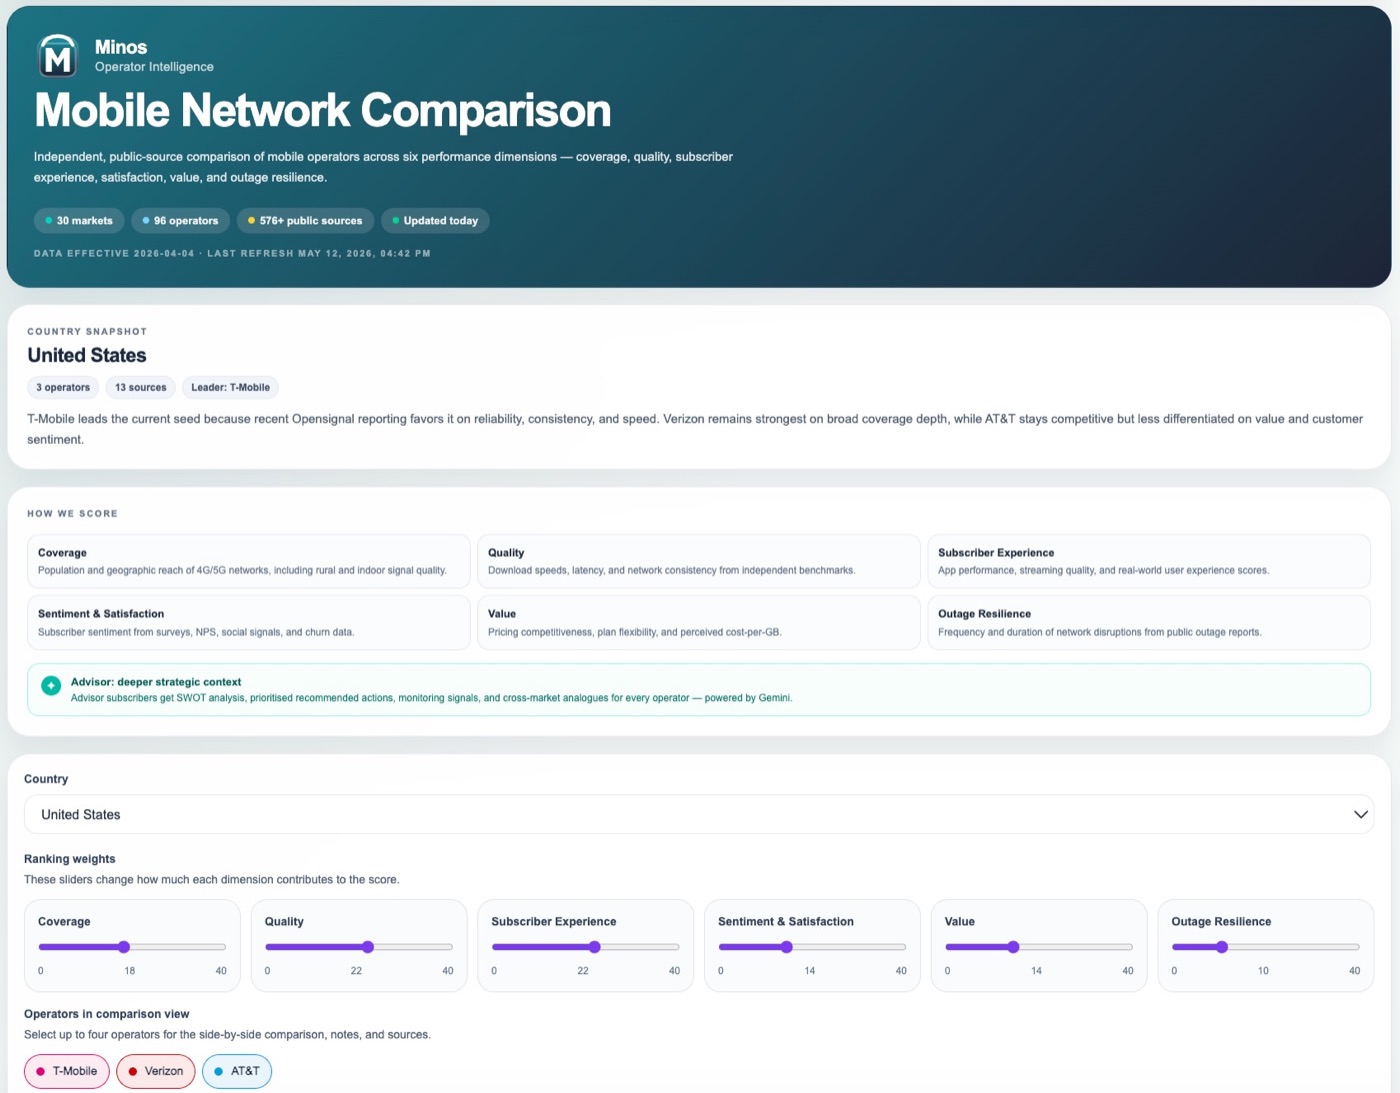Click the 3 operators pill
1400x1093 pixels.
63,388
